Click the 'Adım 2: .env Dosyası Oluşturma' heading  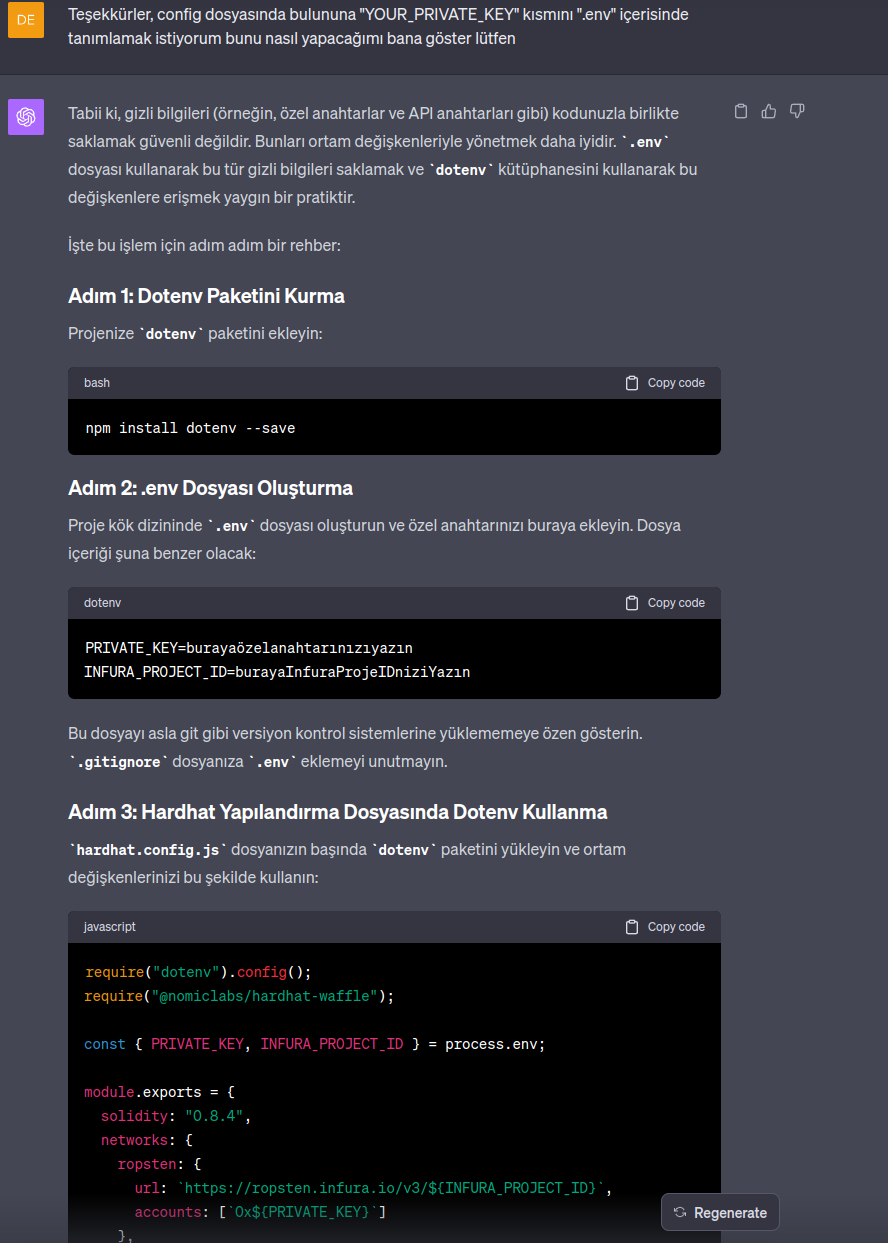pyautogui.click(x=210, y=488)
